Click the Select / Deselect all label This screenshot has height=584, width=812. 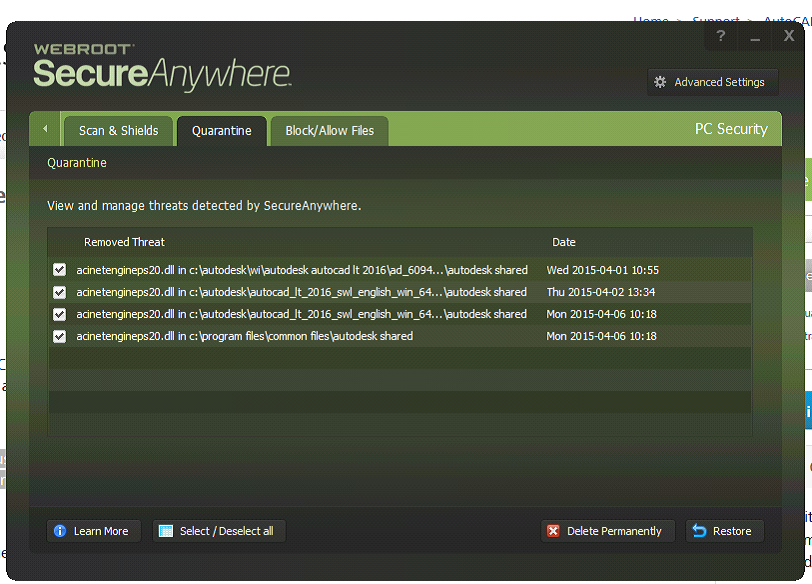coord(226,531)
